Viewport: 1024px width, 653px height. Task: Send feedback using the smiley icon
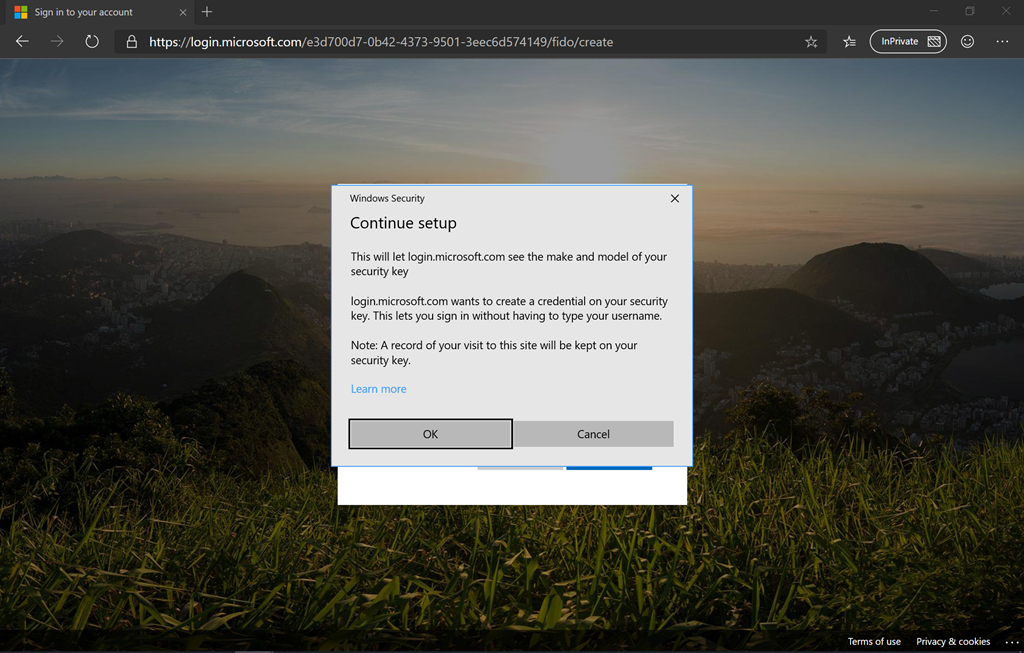(967, 42)
